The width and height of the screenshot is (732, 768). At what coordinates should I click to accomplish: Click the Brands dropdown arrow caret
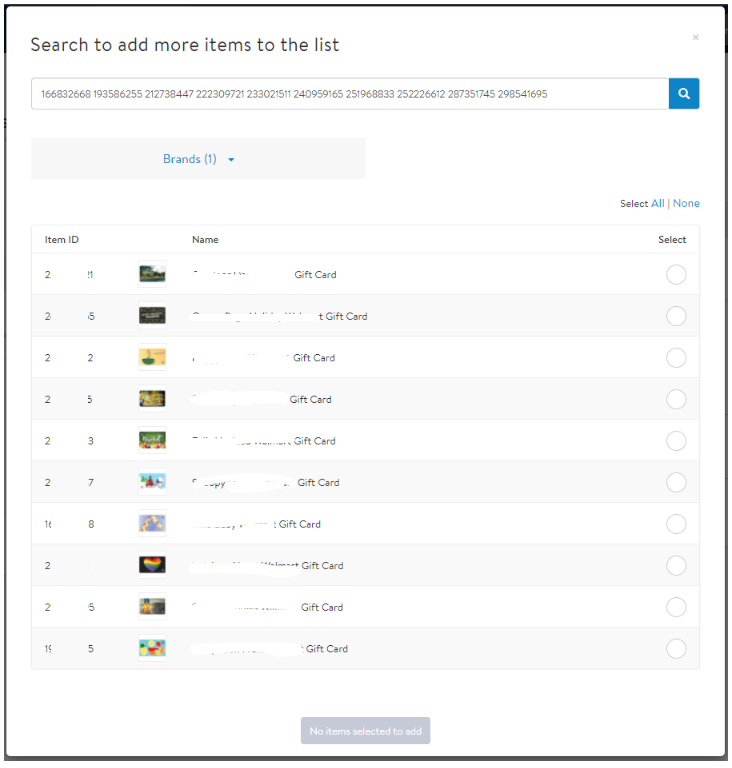pos(231,160)
